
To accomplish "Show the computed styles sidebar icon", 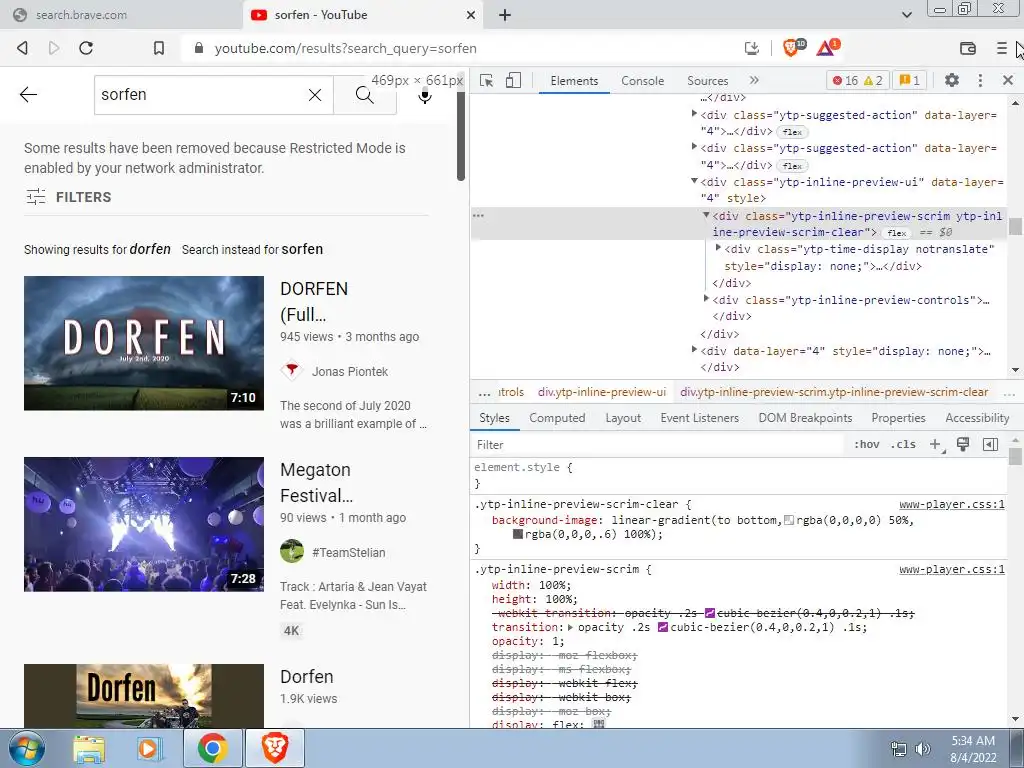I will [990, 445].
